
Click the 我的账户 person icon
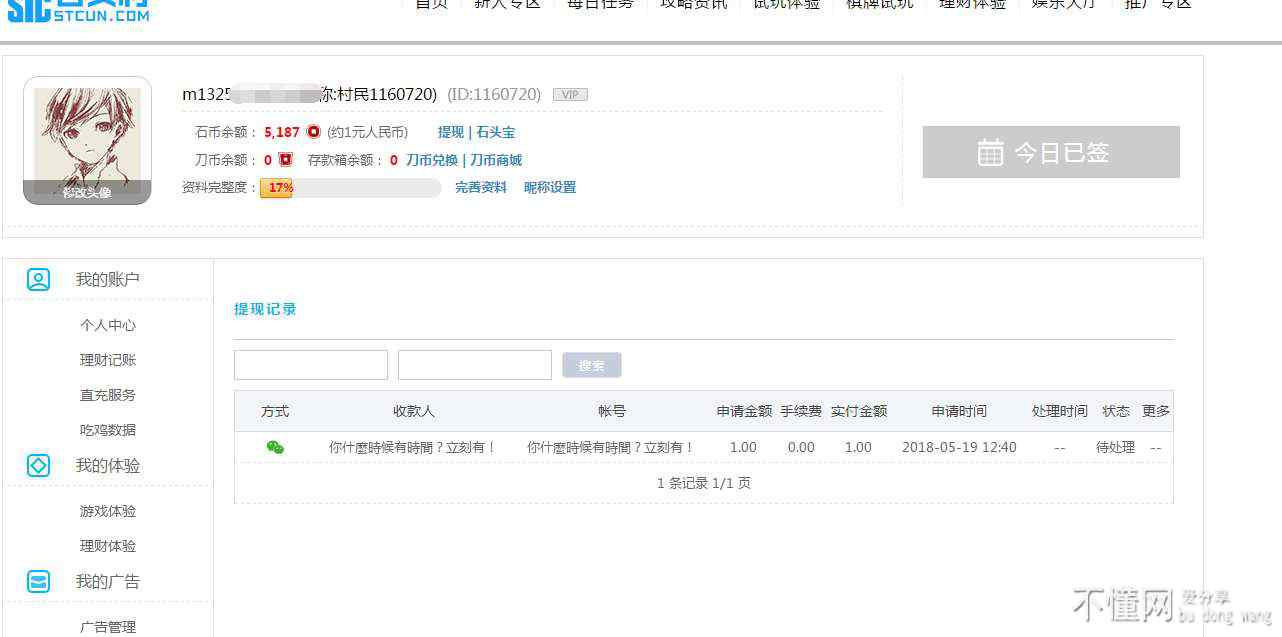pyautogui.click(x=38, y=279)
